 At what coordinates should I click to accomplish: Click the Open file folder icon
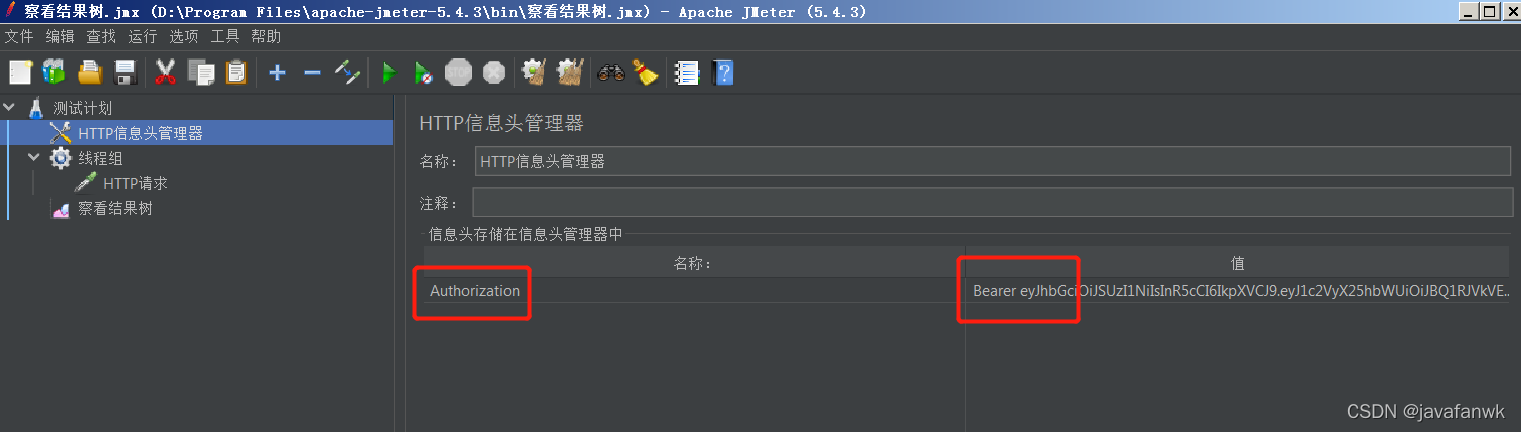point(90,72)
